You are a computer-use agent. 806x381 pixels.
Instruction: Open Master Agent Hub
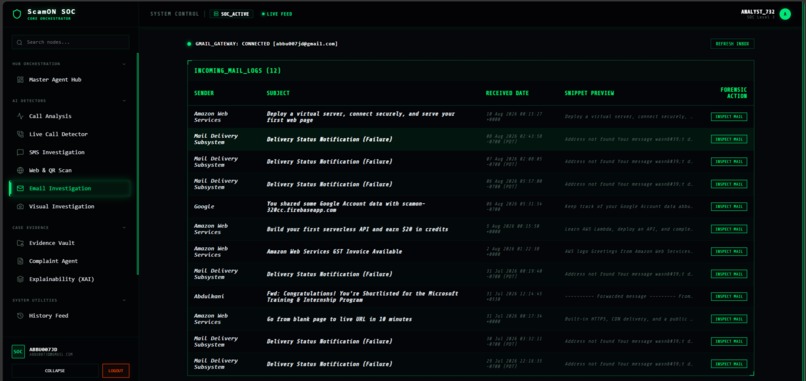[x=70, y=80]
